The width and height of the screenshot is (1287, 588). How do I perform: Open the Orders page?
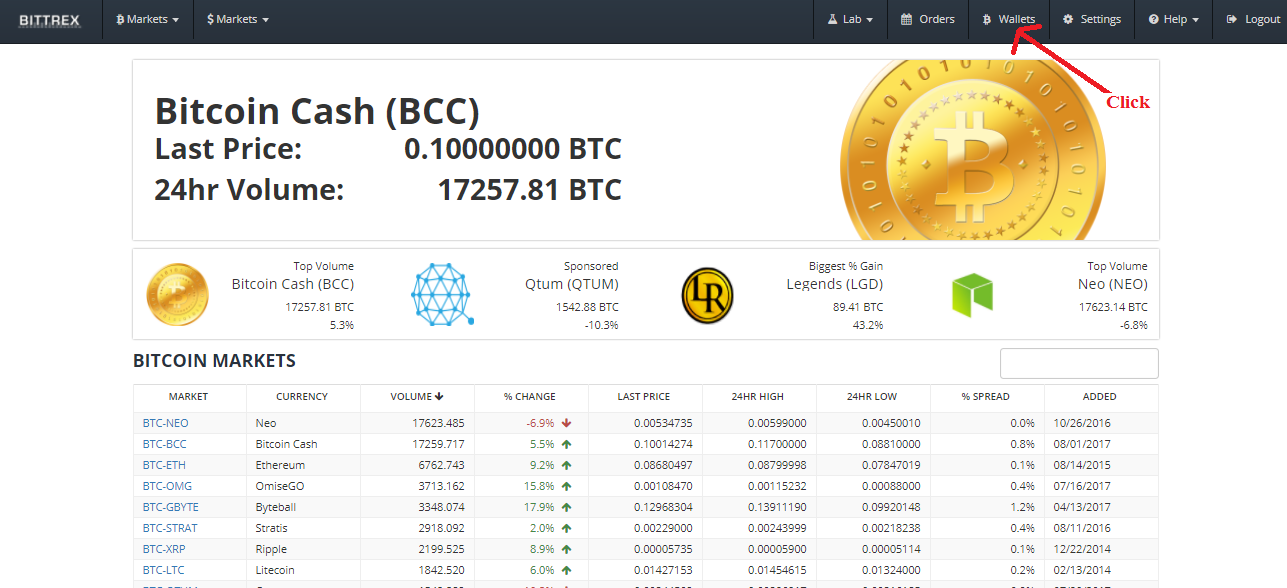(928, 20)
